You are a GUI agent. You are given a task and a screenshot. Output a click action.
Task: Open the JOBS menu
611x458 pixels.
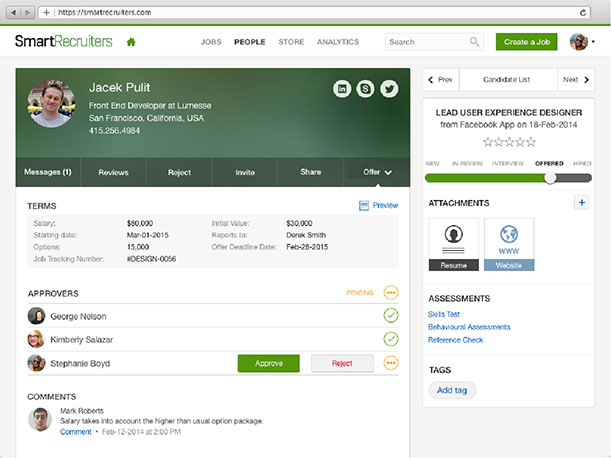[211, 42]
